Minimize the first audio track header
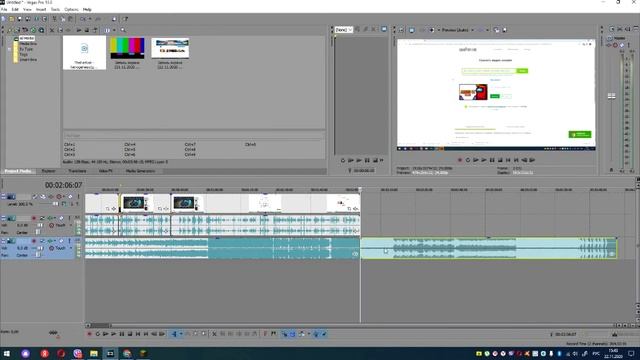The height and width of the screenshot is (360, 640). [x=4, y=218]
